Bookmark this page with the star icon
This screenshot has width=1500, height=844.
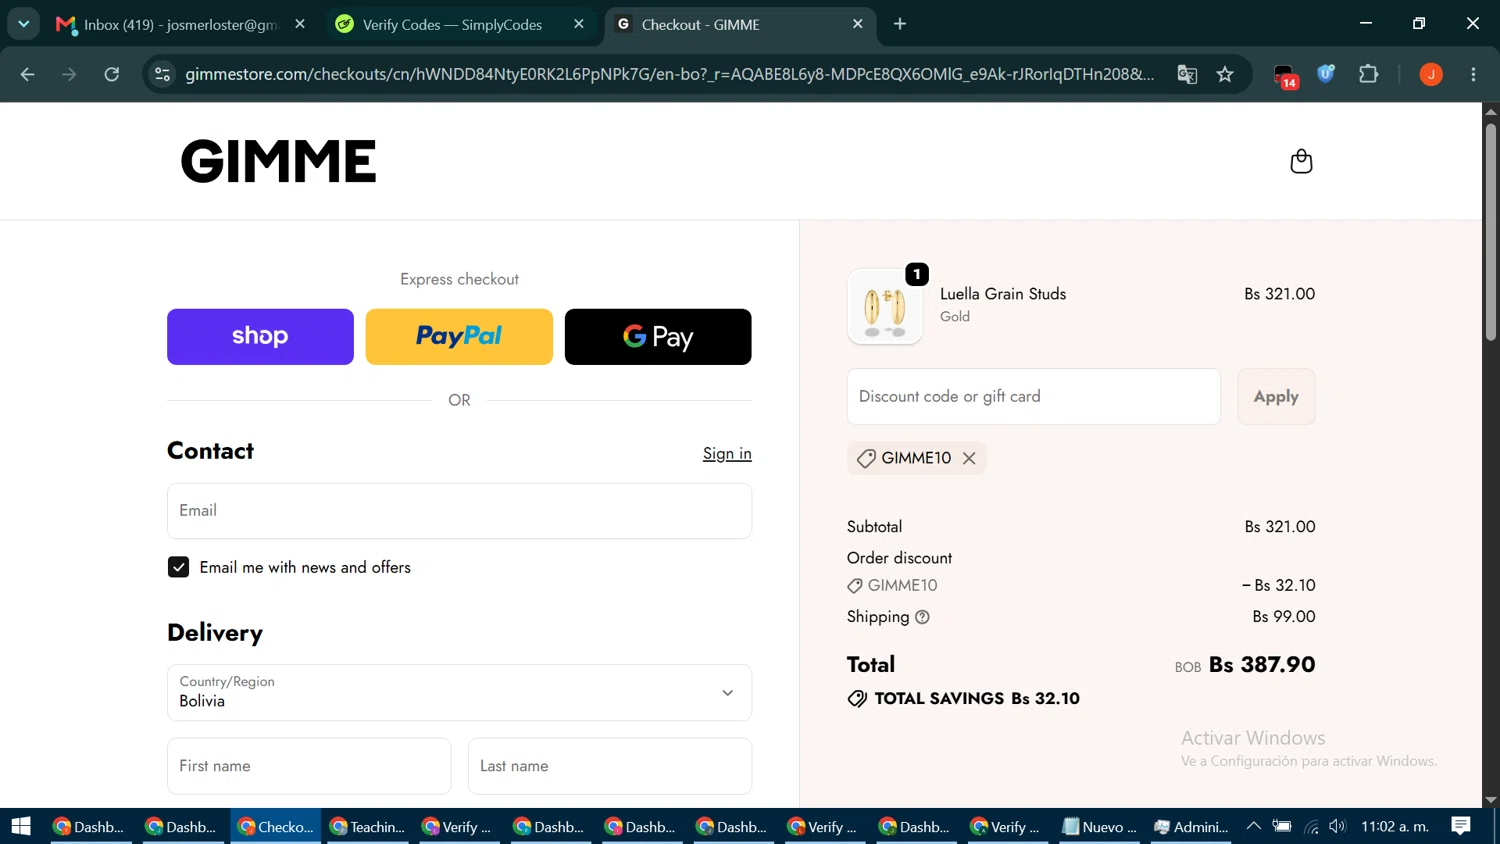click(x=1225, y=74)
